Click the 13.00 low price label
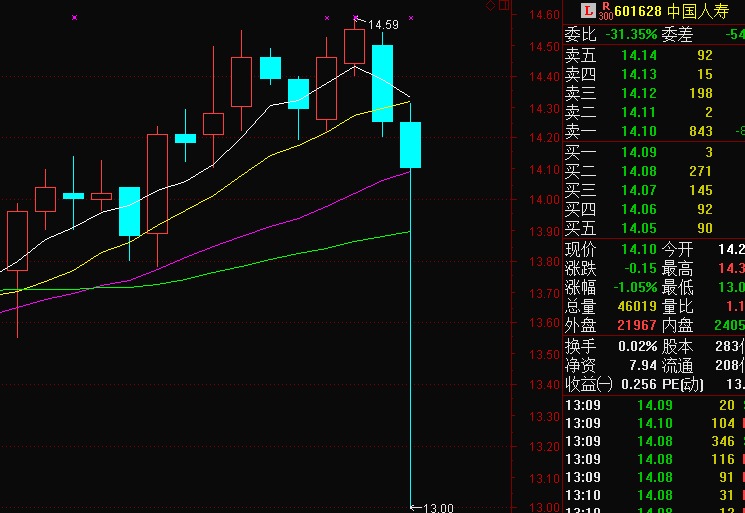The width and height of the screenshot is (745, 513). click(x=439, y=508)
